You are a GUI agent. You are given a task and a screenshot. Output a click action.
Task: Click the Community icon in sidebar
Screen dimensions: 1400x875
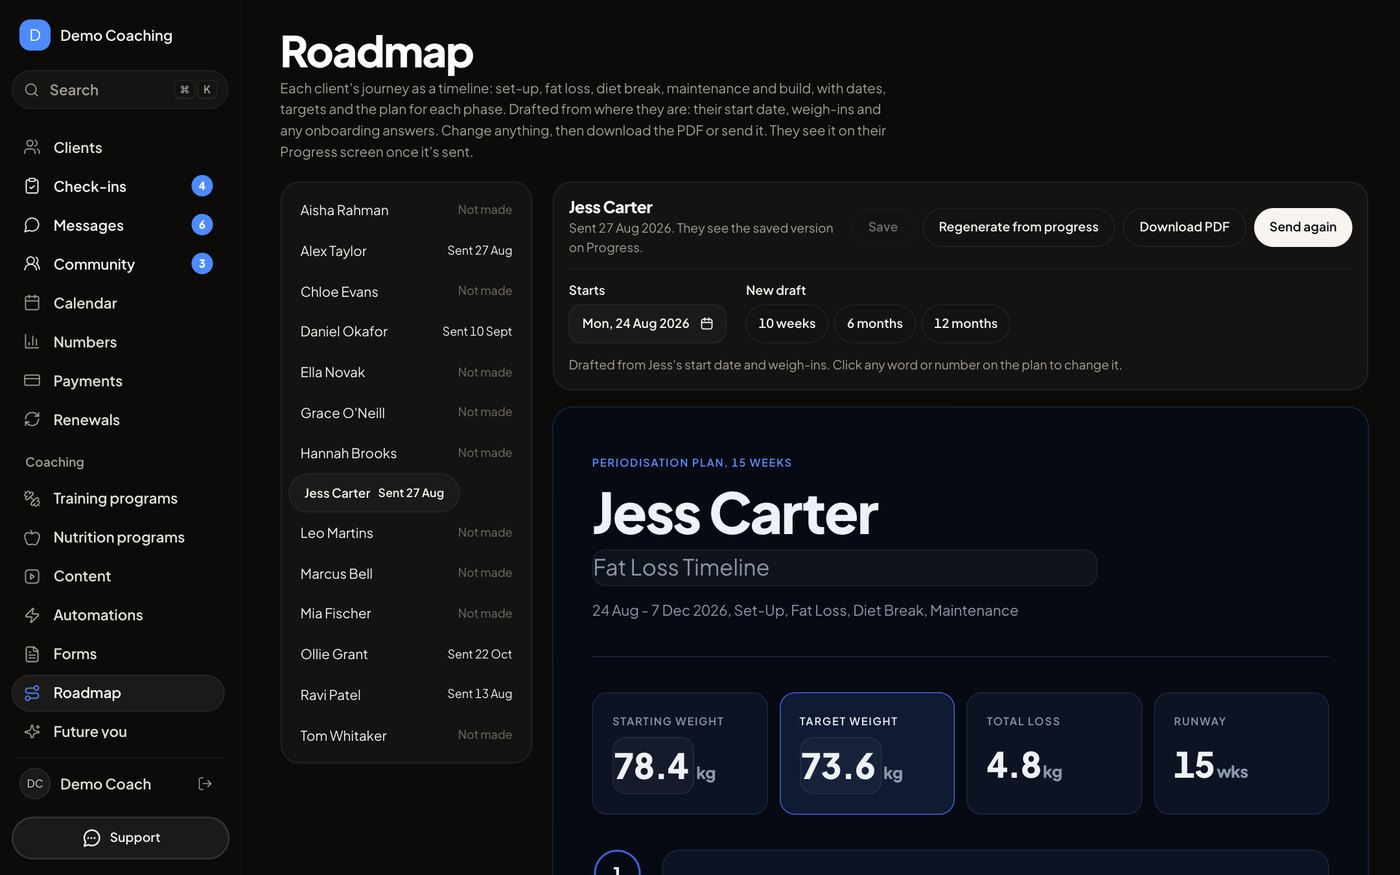pos(32,264)
